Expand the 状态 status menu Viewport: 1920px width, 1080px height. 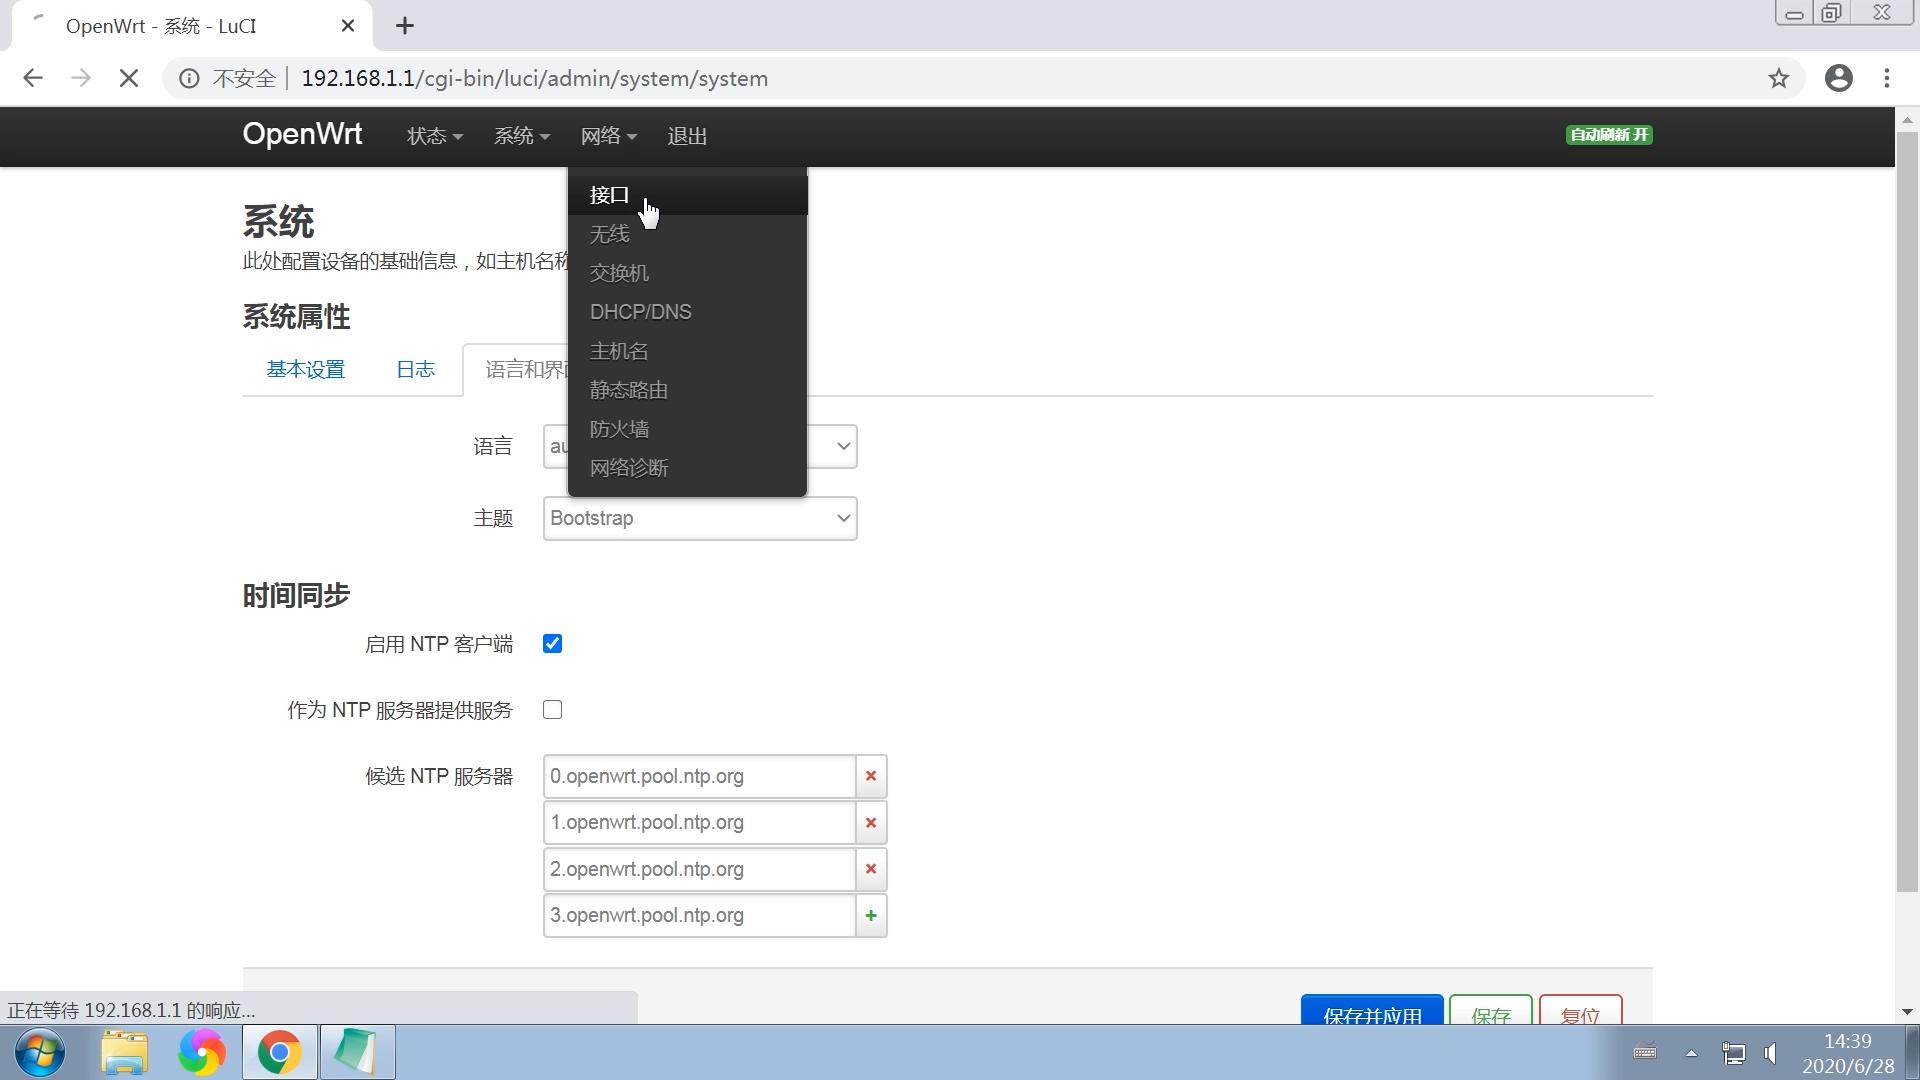click(x=434, y=136)
